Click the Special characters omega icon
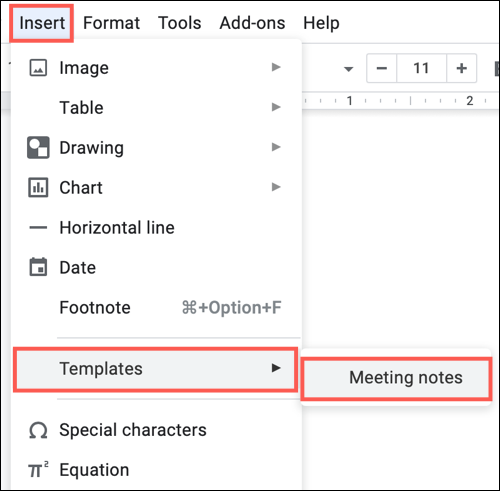The image size is (500, 491). (38, 430)
